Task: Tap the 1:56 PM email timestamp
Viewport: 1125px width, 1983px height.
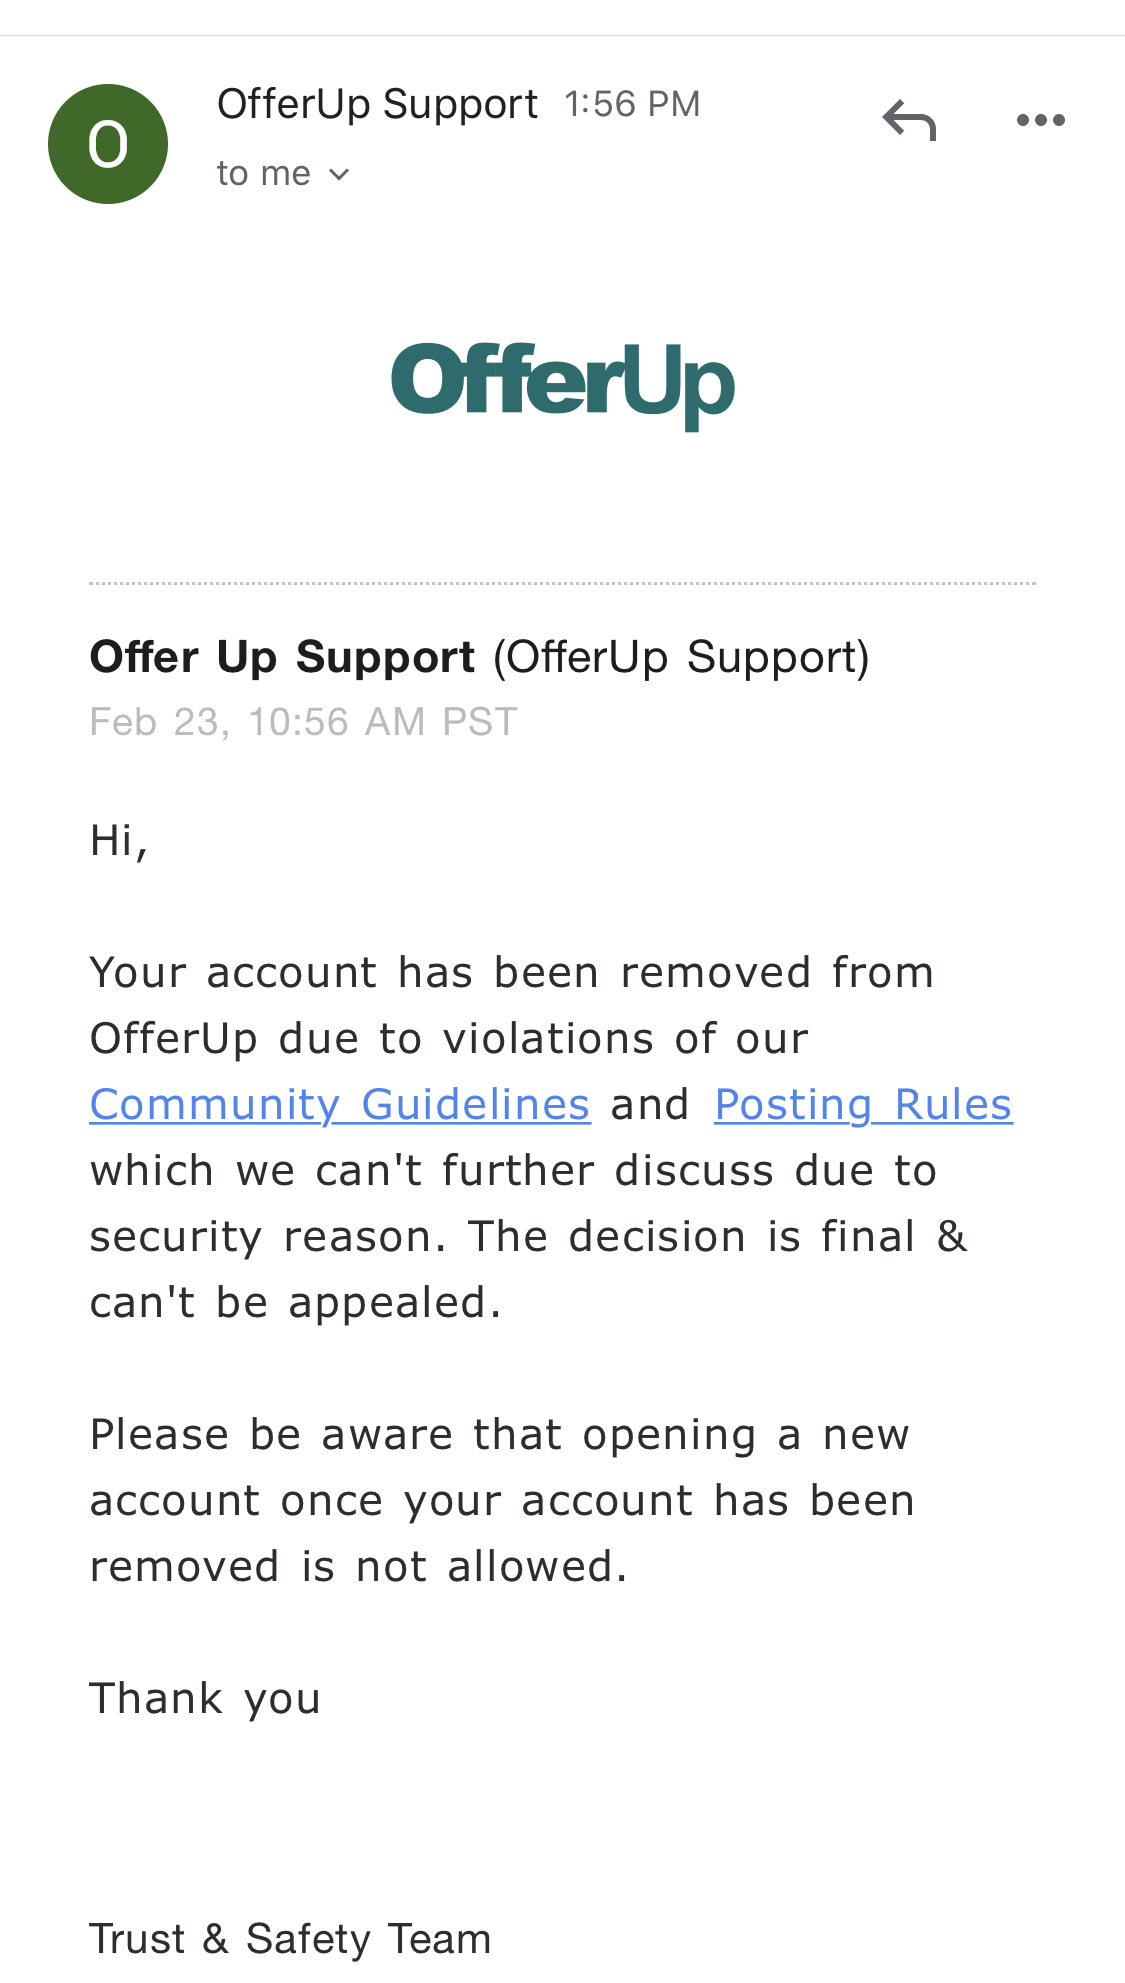Action: pyautogui.click(x=632, y=104)
